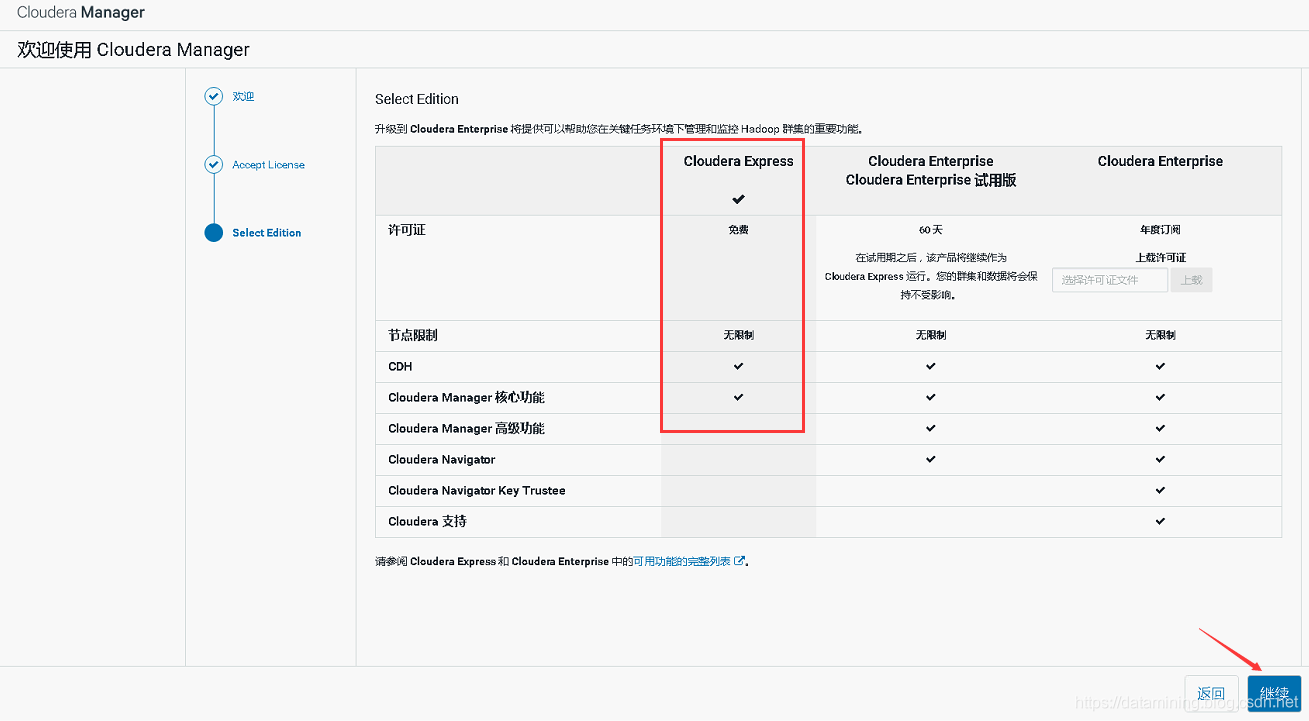Click Key Trustee checkmark in annual Enterprise column

click(1160, 490)
